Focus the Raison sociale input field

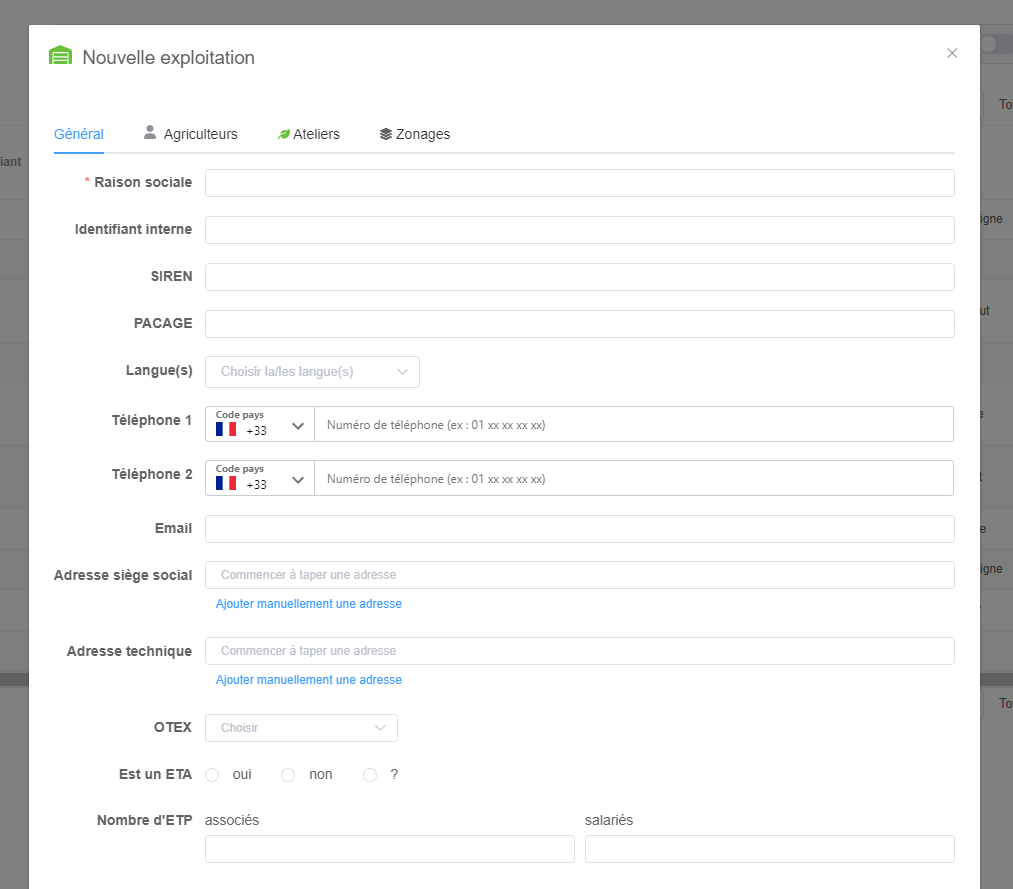[x=579, y=183]
